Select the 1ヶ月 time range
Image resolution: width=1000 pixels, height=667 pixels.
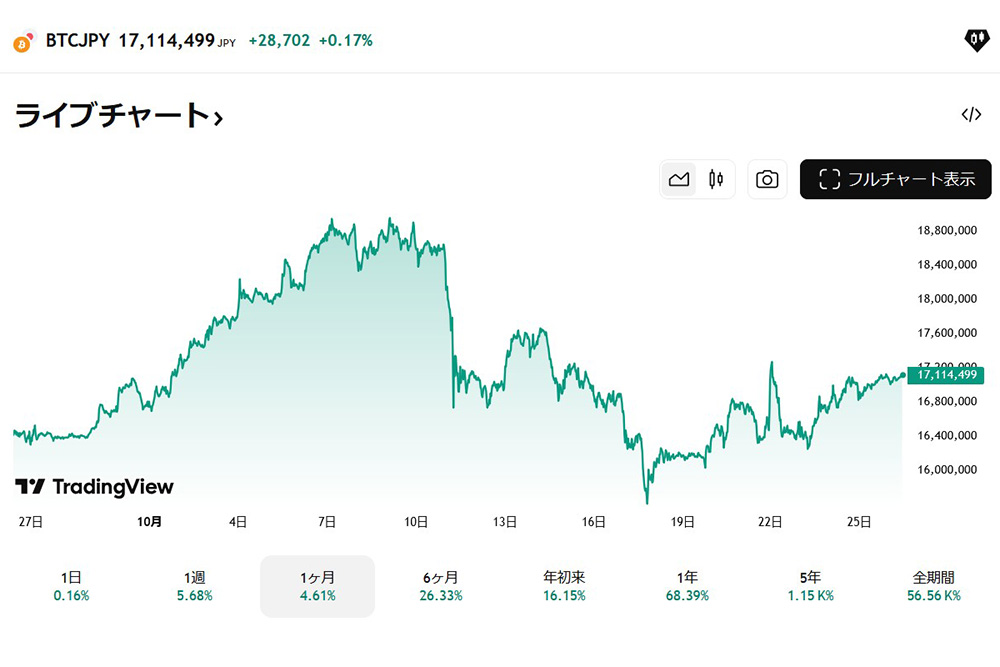(x=317, y=586)
